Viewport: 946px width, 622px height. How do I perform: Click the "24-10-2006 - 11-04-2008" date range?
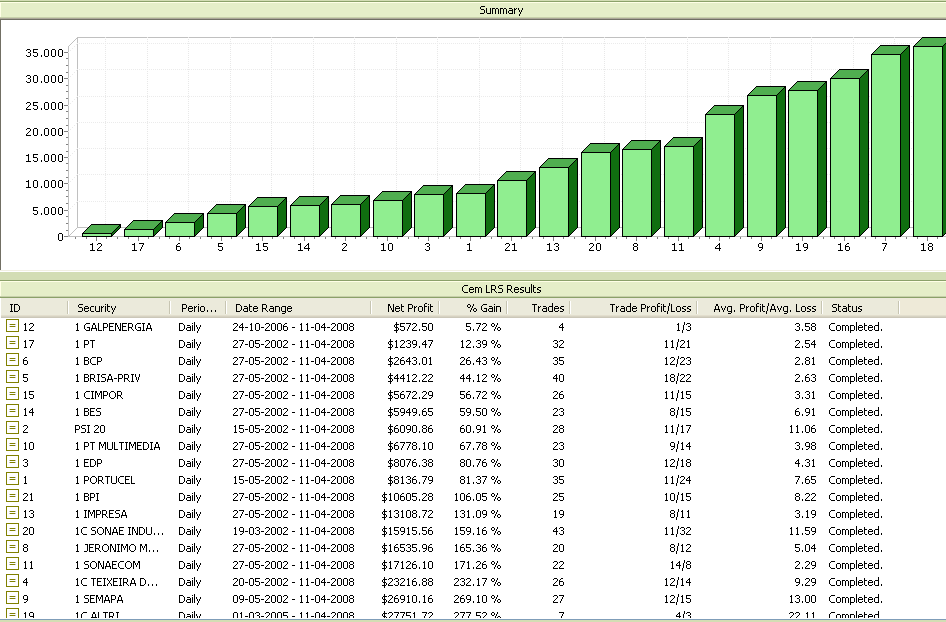(293, 327)
